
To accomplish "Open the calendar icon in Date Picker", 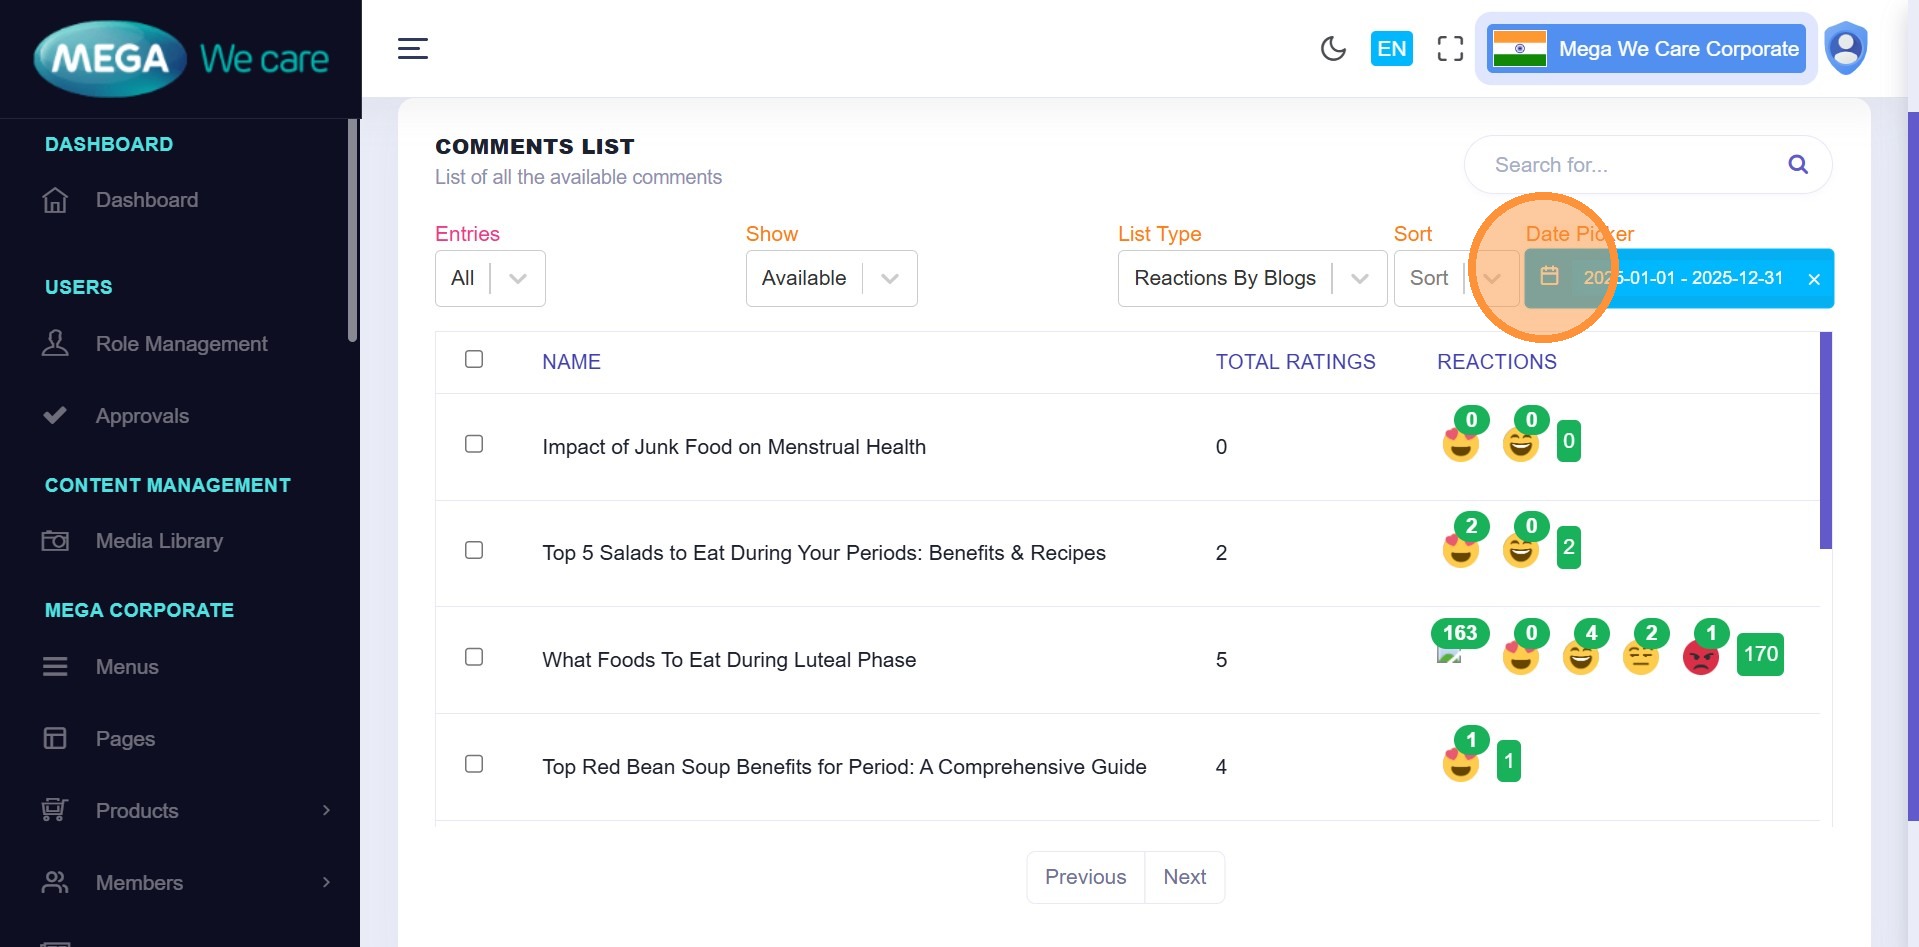I will (x=1549, y=277).
